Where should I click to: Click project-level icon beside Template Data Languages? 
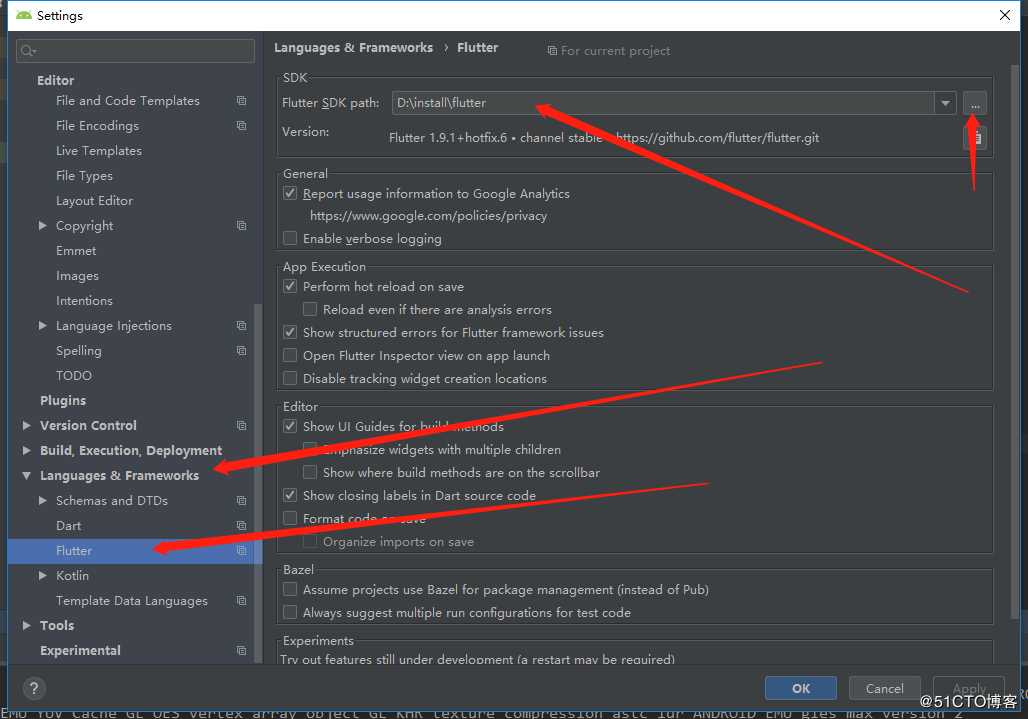pos(241,600)
